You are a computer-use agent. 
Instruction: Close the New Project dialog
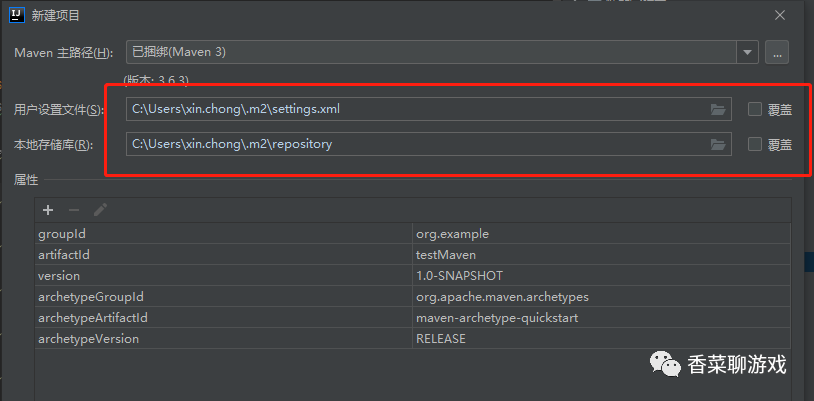coord(780,16)
